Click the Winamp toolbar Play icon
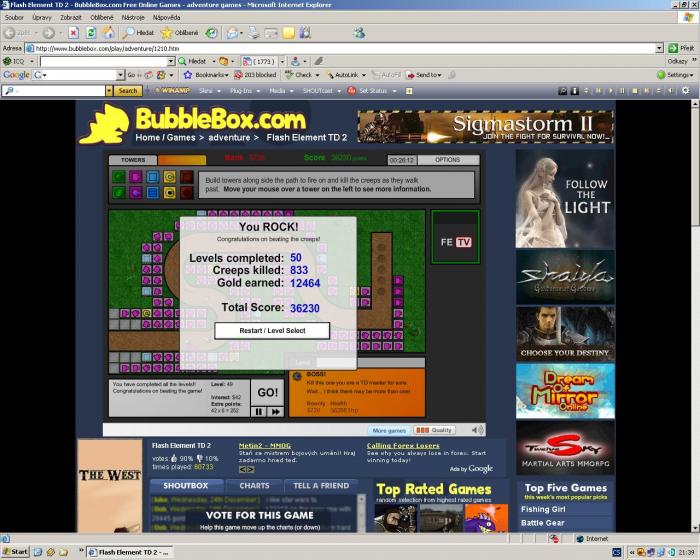The width and height of the screenshot is (700, 560). coord(611,91)
